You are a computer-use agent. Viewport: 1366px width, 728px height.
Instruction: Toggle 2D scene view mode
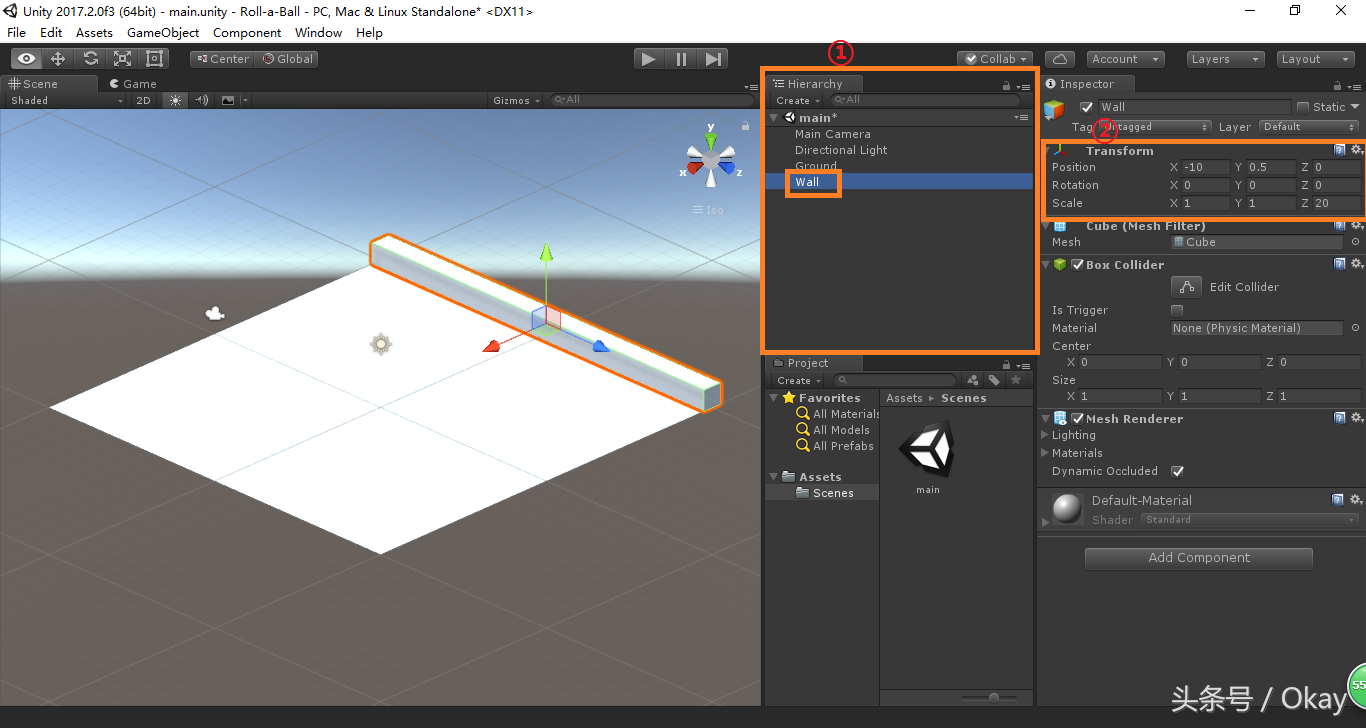click(x=143, y=100)
